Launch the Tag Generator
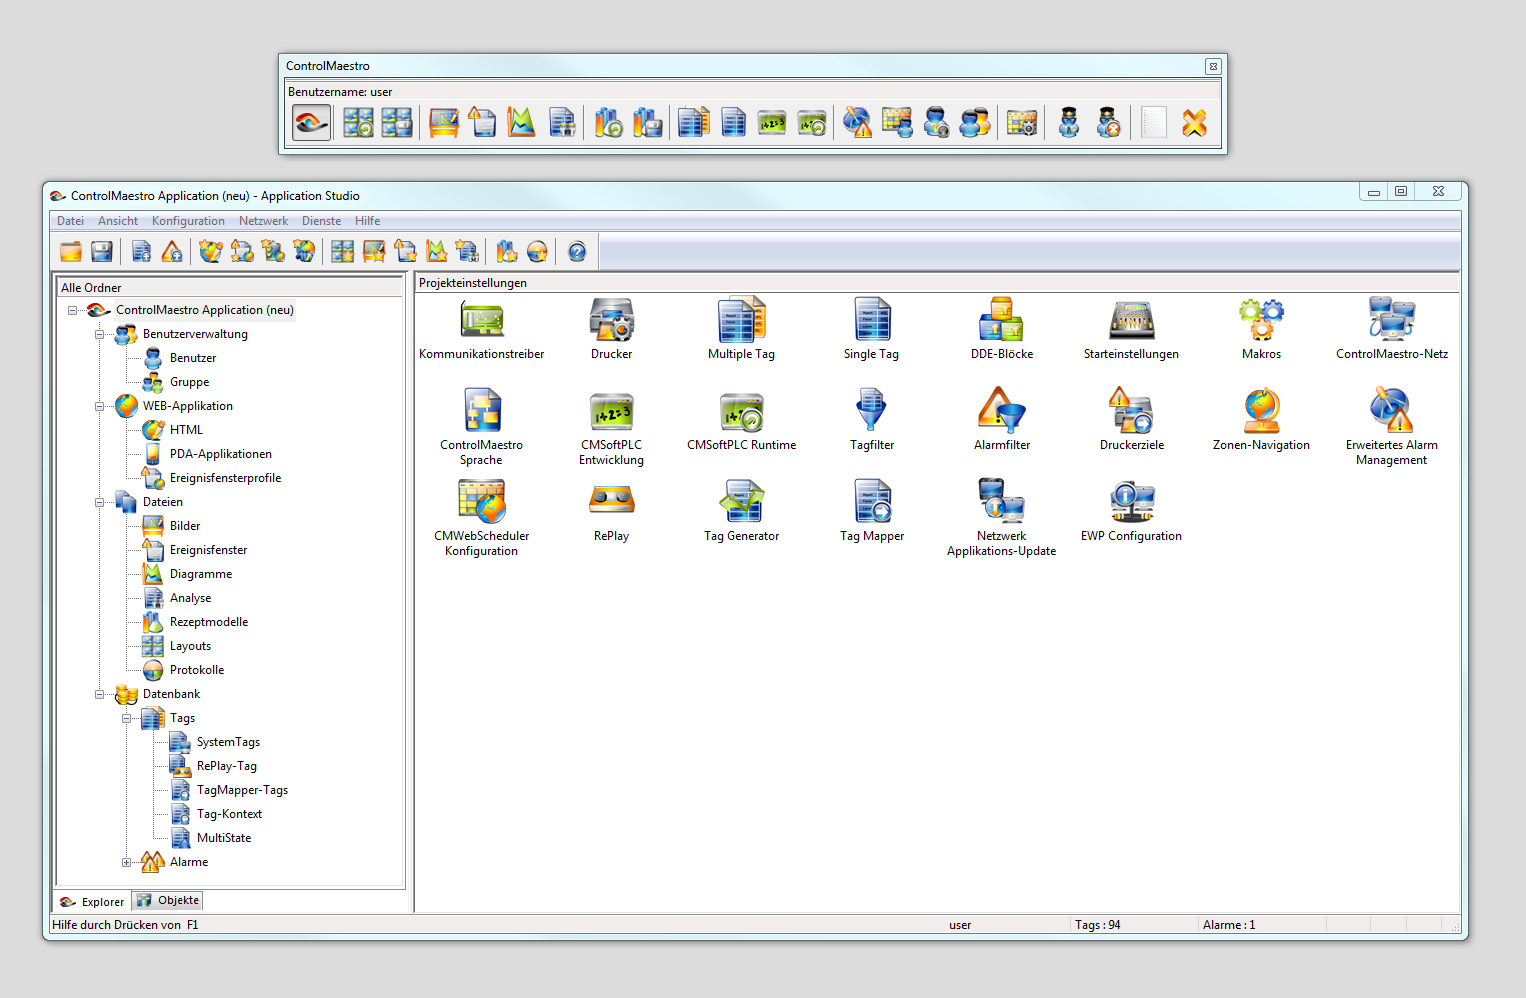This screenshot has width=1526, height=998. (x=742, y=502)
